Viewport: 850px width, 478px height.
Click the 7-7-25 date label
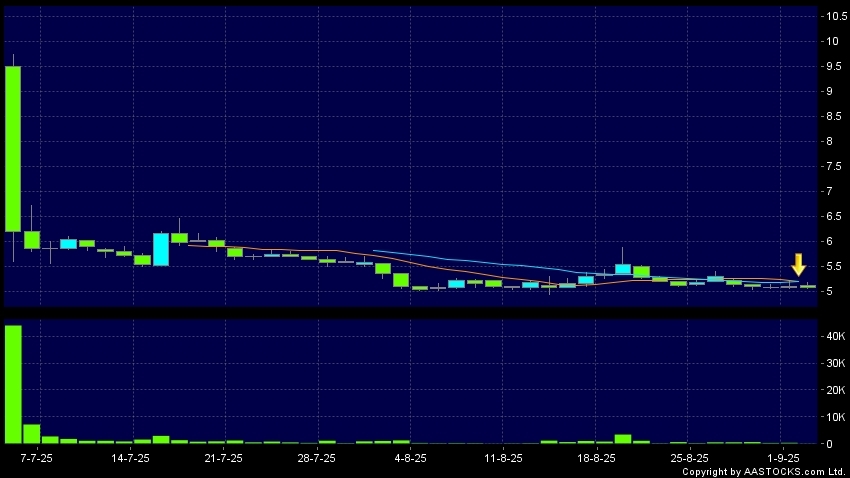click(36, 458)
